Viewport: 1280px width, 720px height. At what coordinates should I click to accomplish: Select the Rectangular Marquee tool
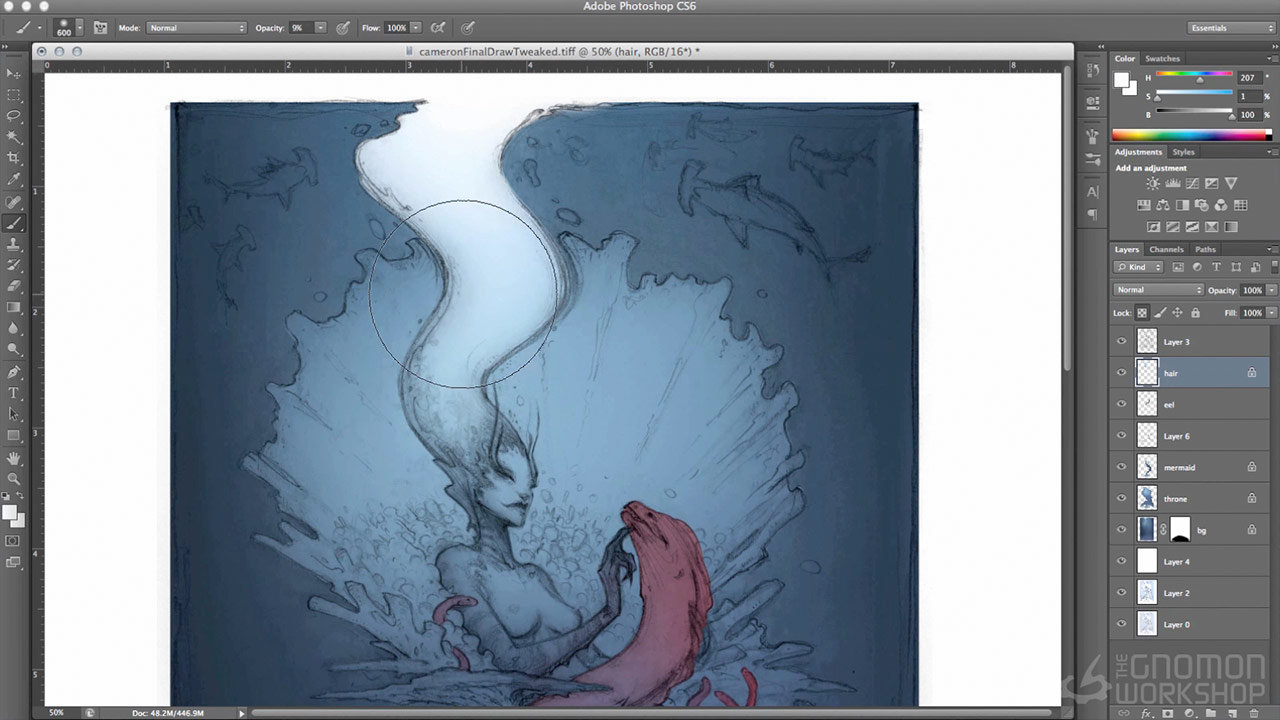point(14,95)
